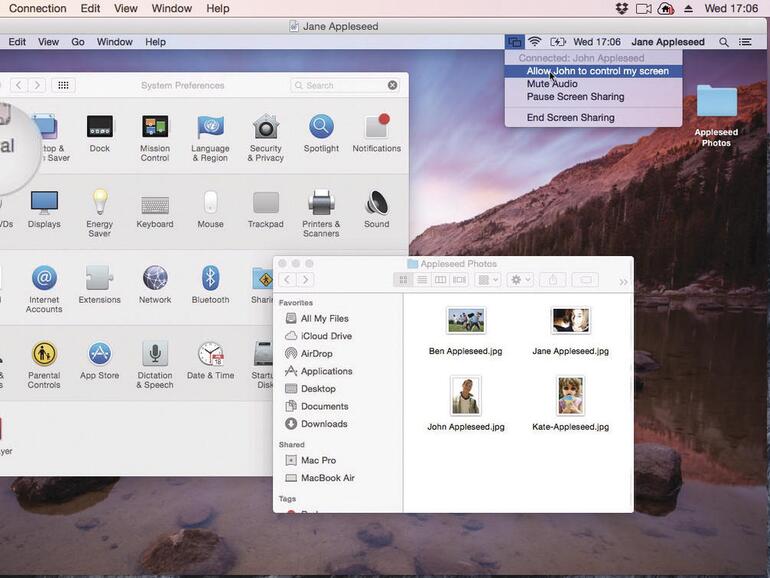Open Dictation & Speech preferences
Viewport: 770px width, 578px height.
pos(155,354)
